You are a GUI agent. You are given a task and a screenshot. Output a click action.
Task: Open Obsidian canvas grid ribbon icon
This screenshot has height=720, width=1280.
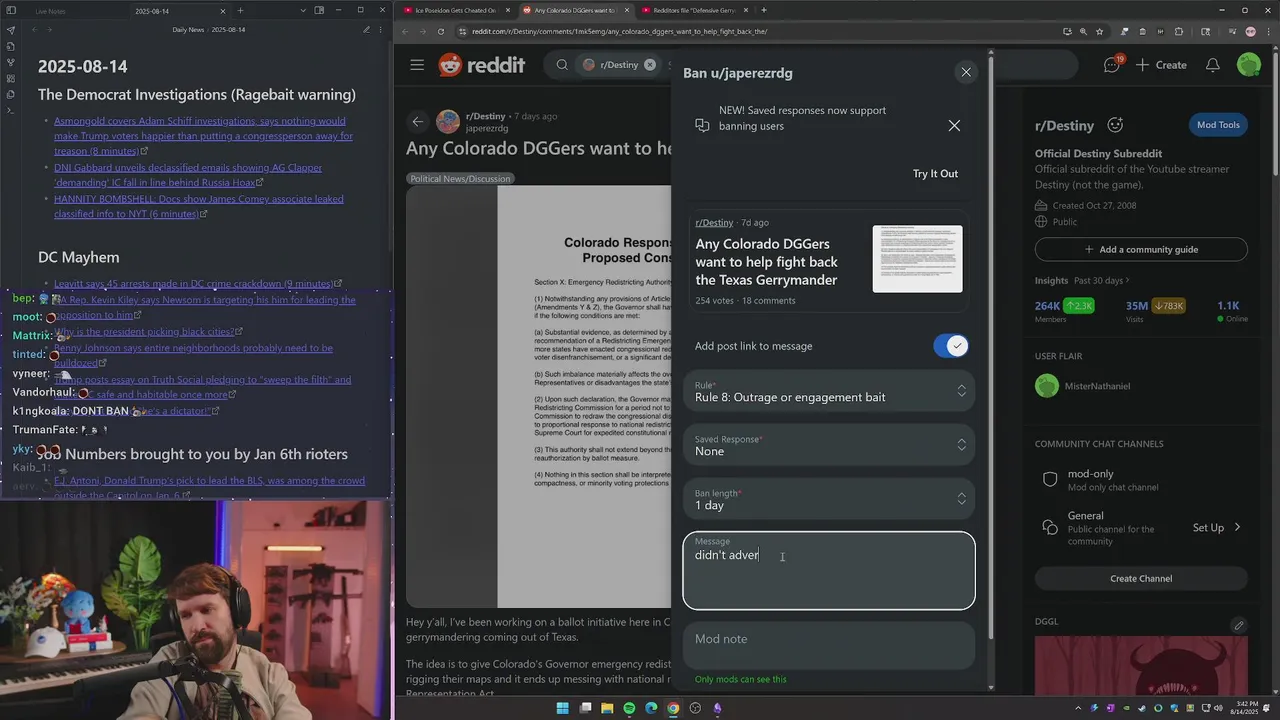point(11,78)
